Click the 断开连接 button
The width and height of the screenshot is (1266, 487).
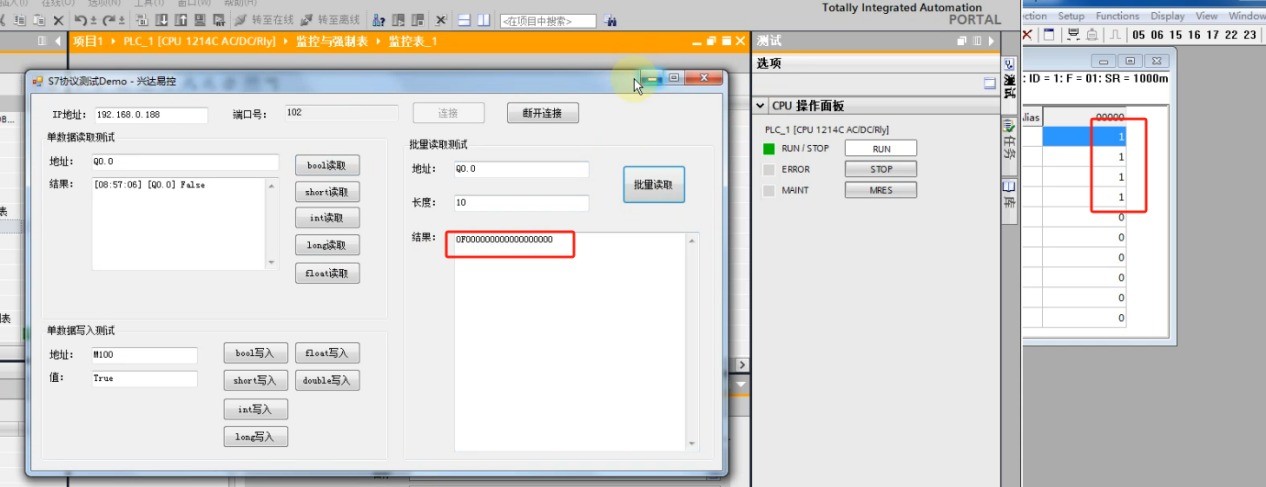[x=542, y=113]
